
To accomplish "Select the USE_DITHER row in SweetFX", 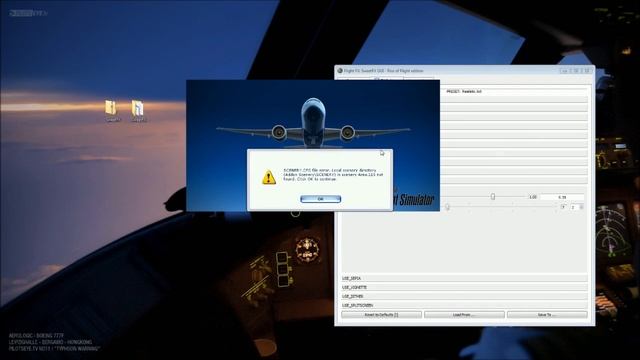I will (x=464, y=296).
